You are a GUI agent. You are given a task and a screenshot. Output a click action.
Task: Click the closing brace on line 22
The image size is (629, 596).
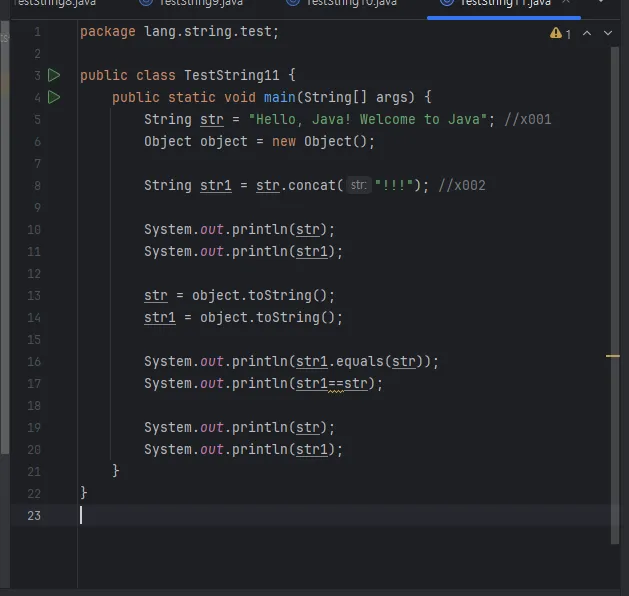[83, 493]
